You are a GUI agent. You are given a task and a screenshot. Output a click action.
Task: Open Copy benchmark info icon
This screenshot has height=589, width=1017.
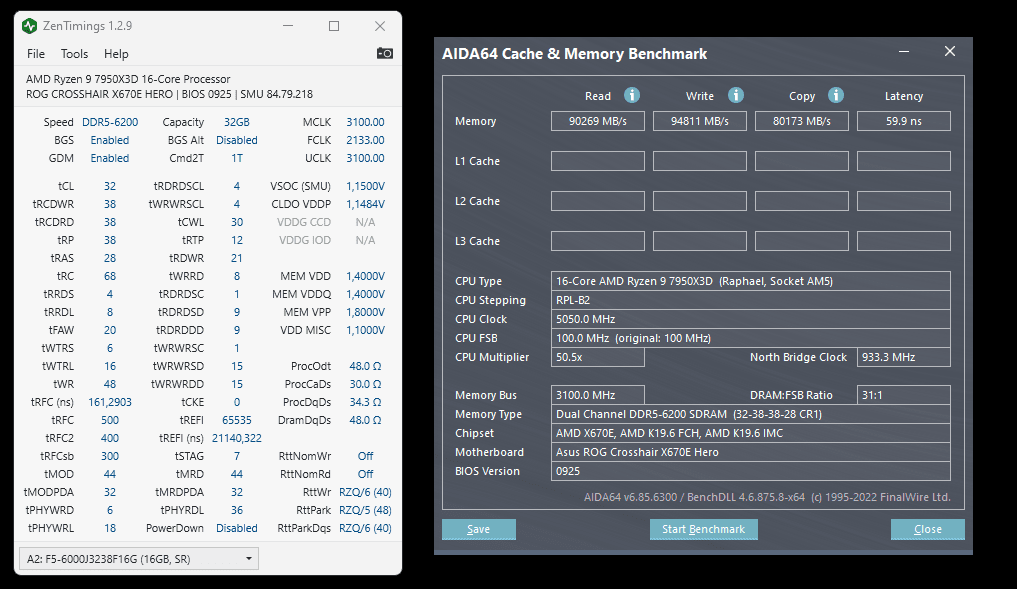click(836, 95)
